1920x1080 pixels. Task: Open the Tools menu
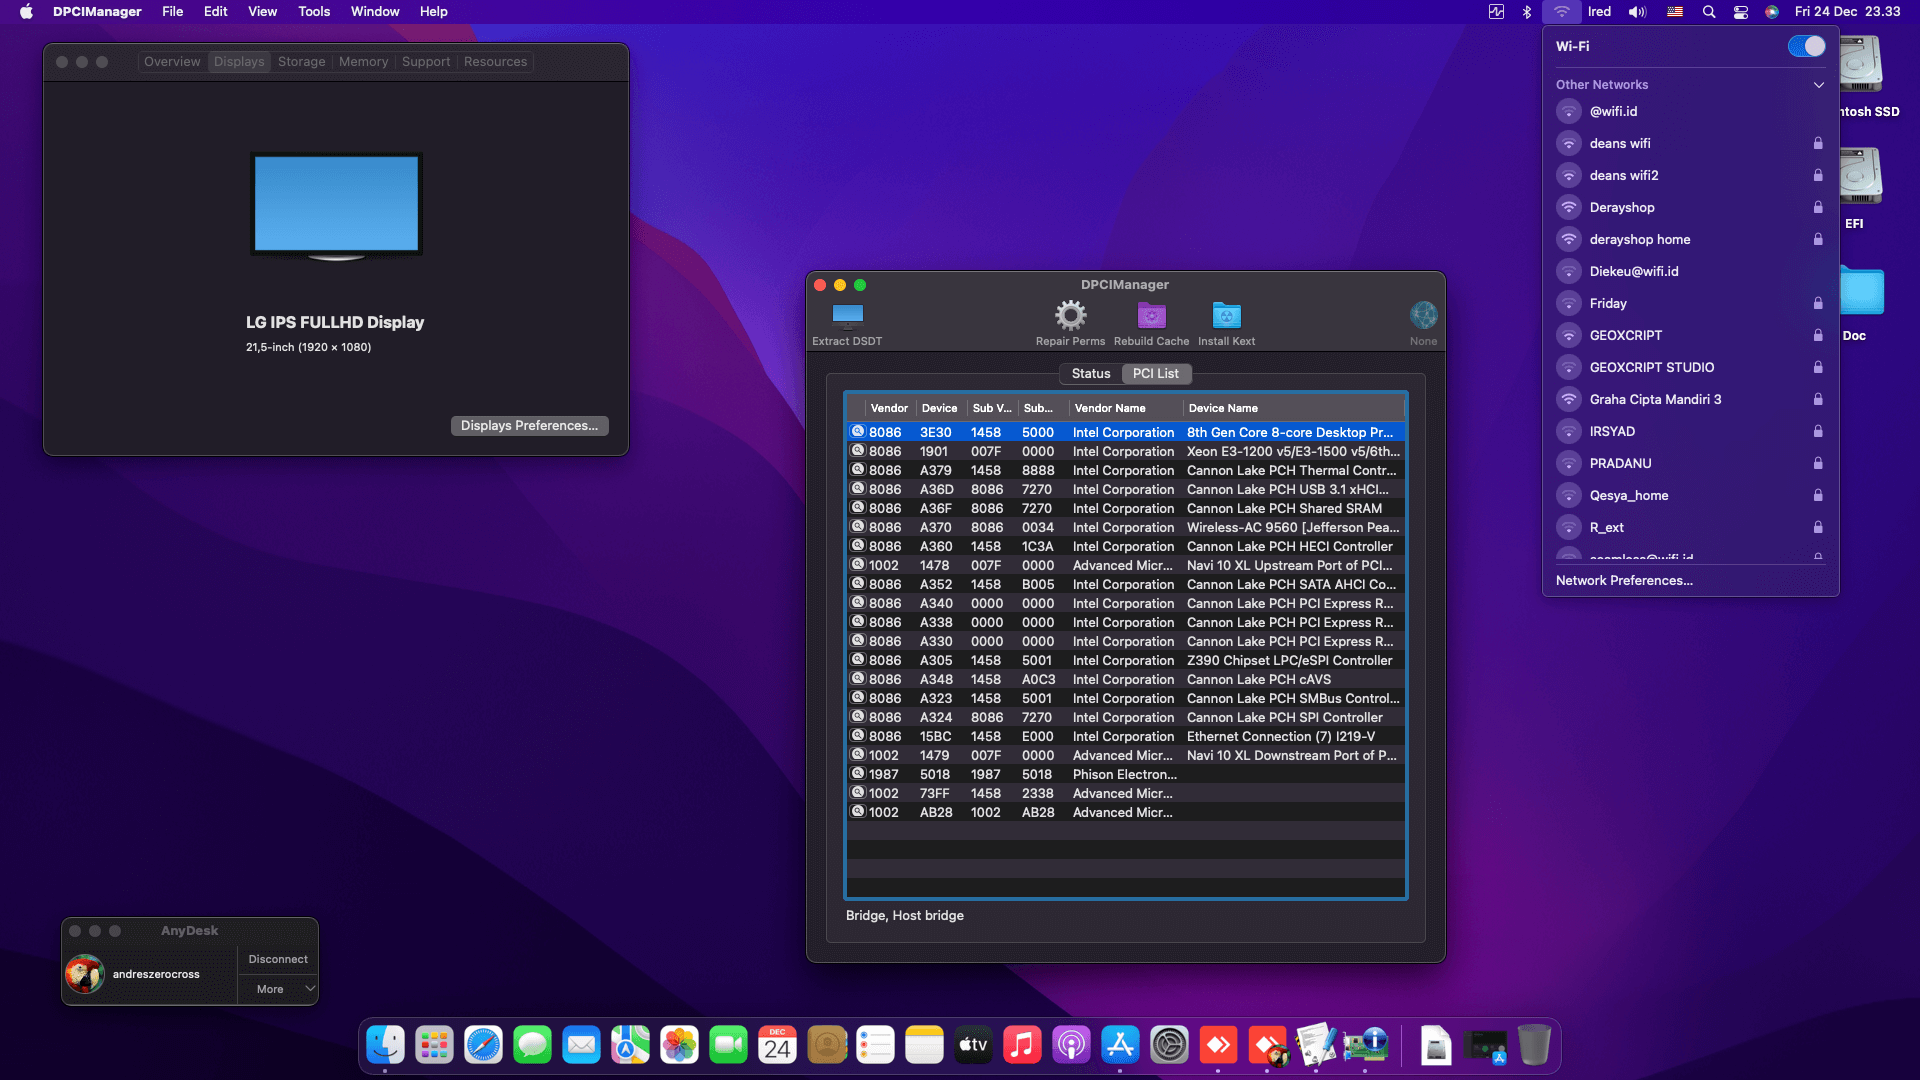coord(314,12)
